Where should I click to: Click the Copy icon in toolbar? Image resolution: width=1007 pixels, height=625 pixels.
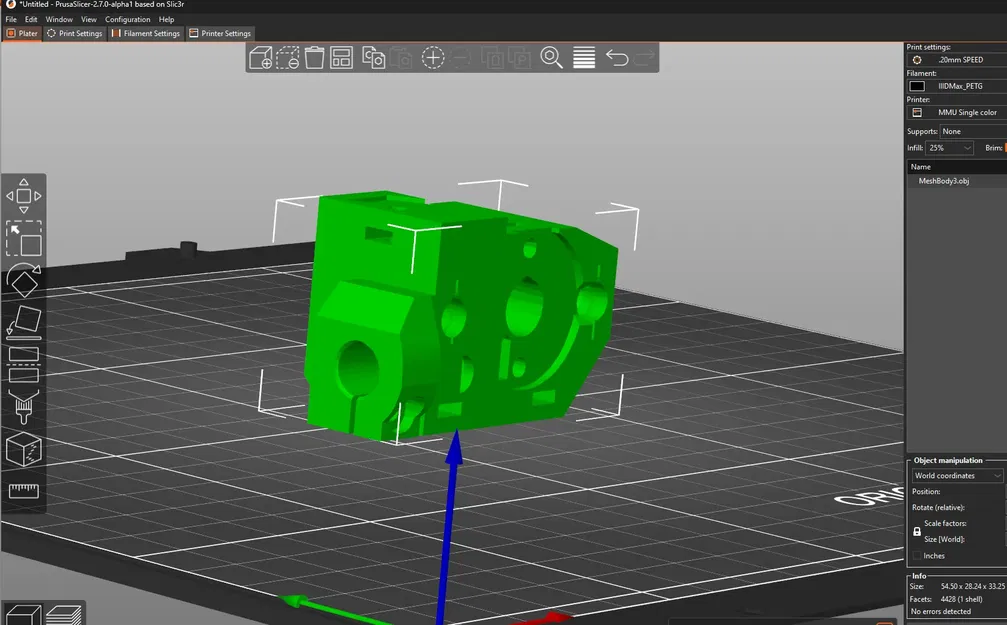[373, 58]
